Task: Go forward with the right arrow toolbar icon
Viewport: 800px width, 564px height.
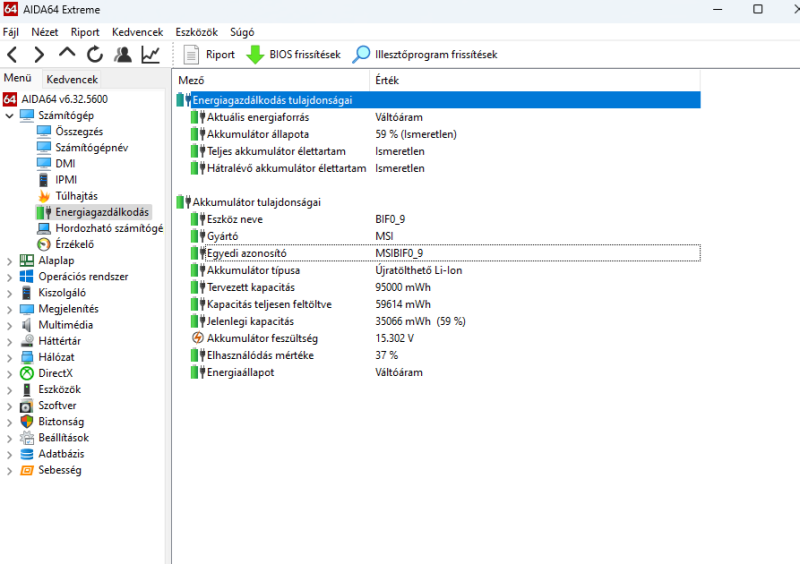Action: tap(39, 54)
